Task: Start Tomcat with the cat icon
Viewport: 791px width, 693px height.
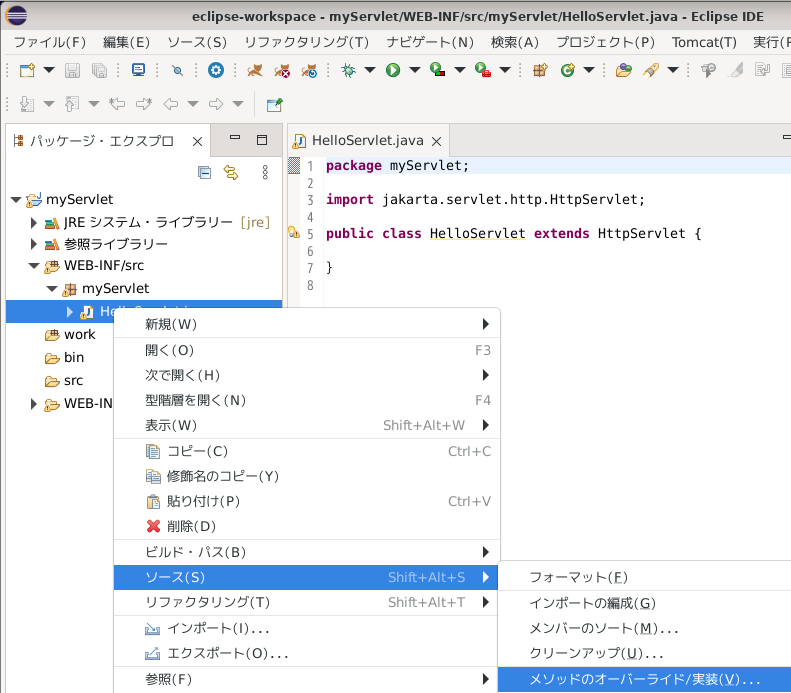Action: 255,70
